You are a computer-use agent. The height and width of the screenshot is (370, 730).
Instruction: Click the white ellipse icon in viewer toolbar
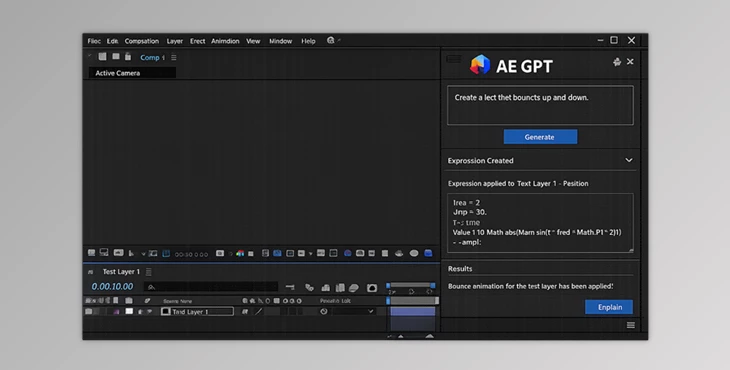tap(414, 253)
